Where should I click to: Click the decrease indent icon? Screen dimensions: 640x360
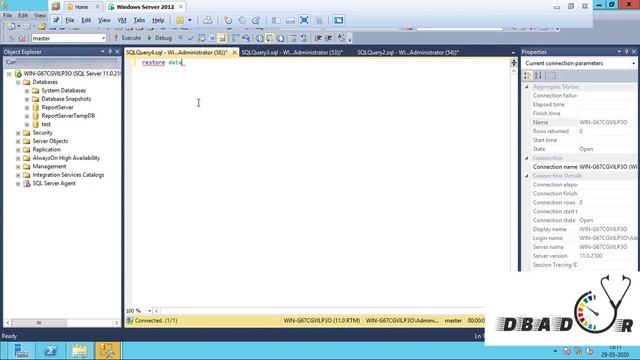[x=318, y=38]
